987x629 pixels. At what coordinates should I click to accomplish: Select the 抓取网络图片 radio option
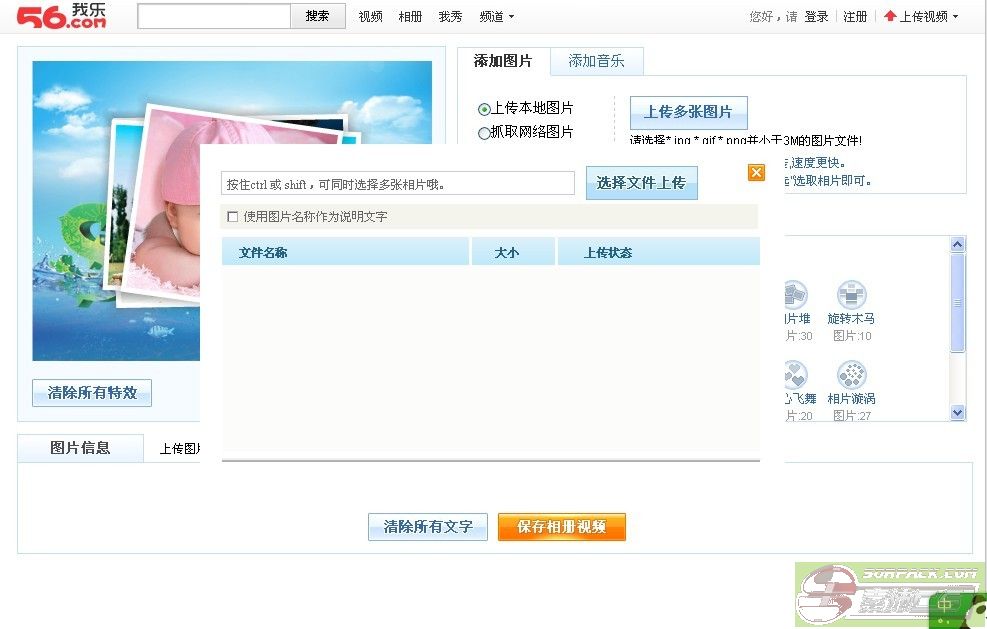pos(484,133)
